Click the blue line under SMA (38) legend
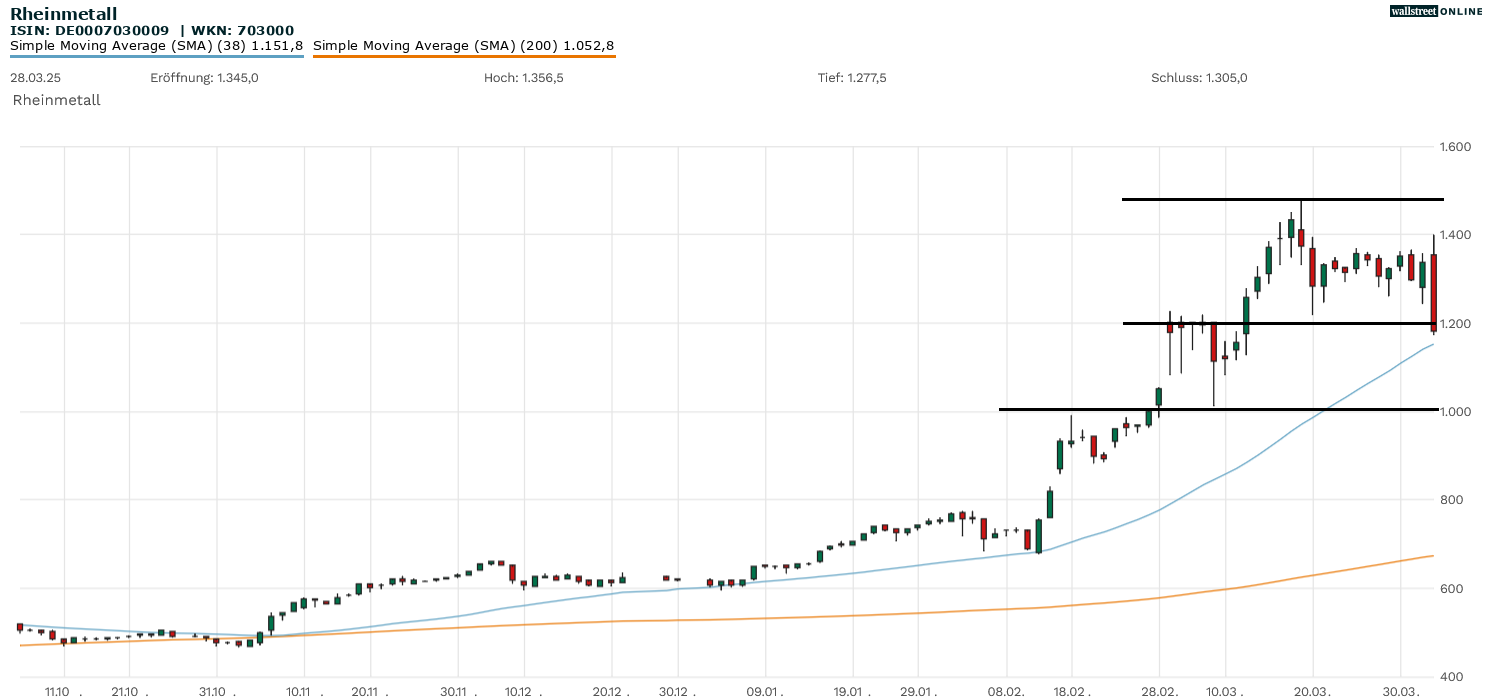The width and height of the screenshot is (1490, 698). tap(156, 56)
